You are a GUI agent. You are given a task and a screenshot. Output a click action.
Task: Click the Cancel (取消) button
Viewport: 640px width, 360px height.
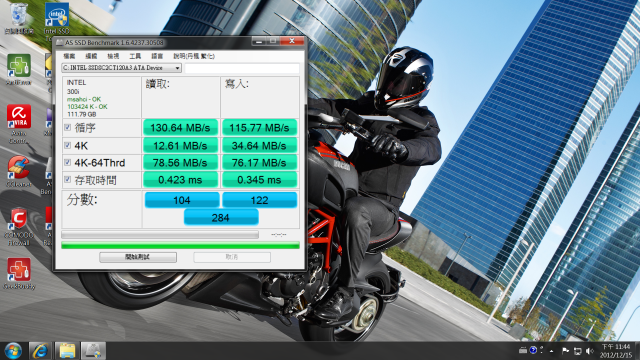click(231, 257)
